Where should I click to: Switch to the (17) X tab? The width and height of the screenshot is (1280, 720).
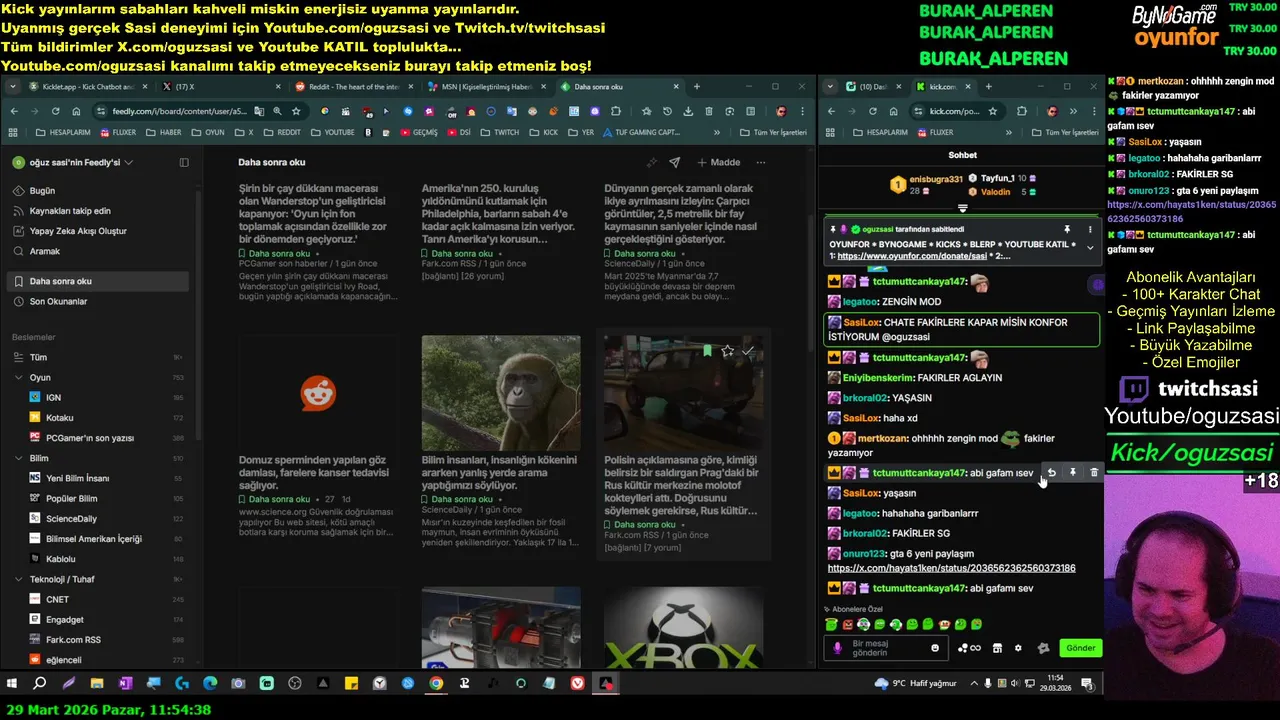pyautogui.click(x=220, y=87)
